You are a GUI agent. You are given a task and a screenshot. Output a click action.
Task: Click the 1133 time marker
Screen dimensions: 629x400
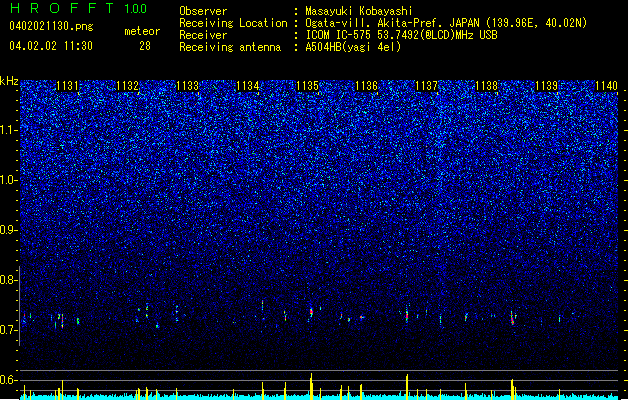coord(187,85)
